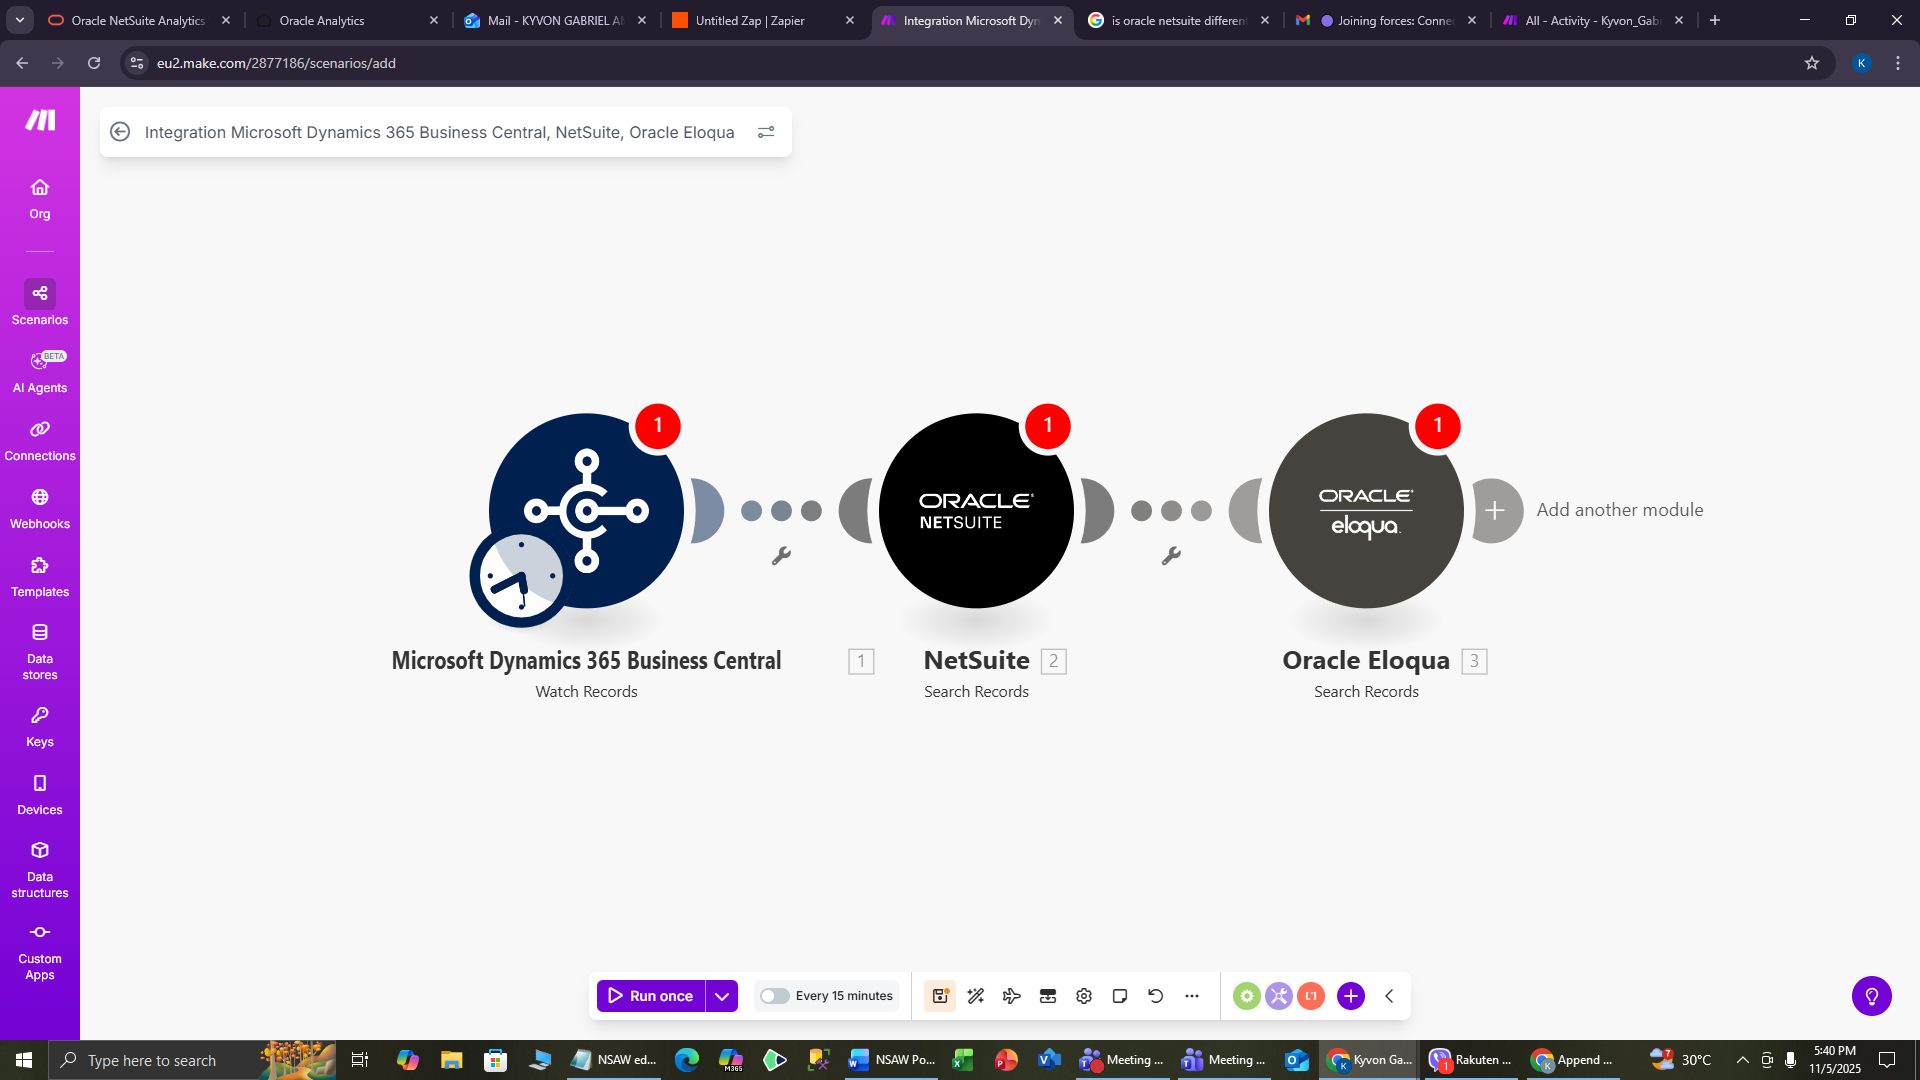Click wrench filter between NetSuite and Eloqua
This screenshot has width=1920, height=1080.
pyautogui.click(x=1171, y=556)
